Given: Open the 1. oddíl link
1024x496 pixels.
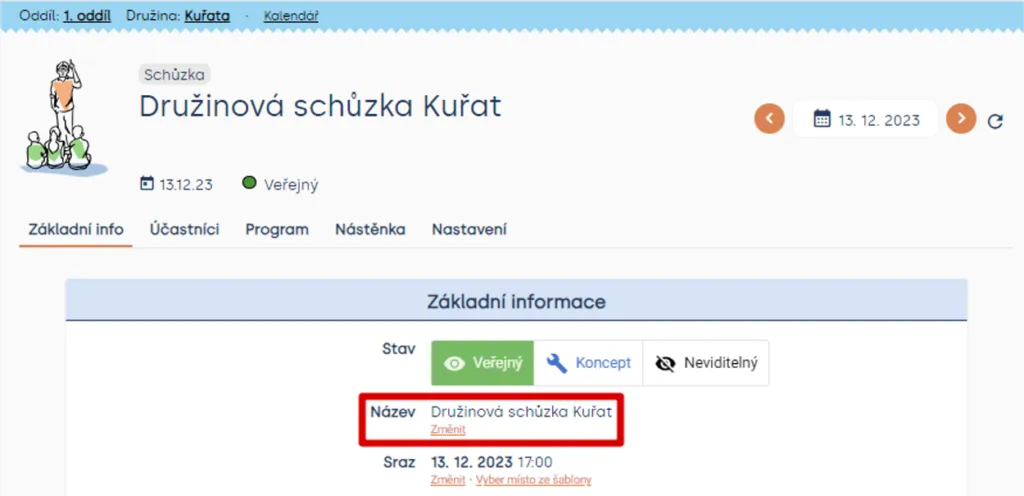Looking at the screenshot, I should [x=87, y=16].
